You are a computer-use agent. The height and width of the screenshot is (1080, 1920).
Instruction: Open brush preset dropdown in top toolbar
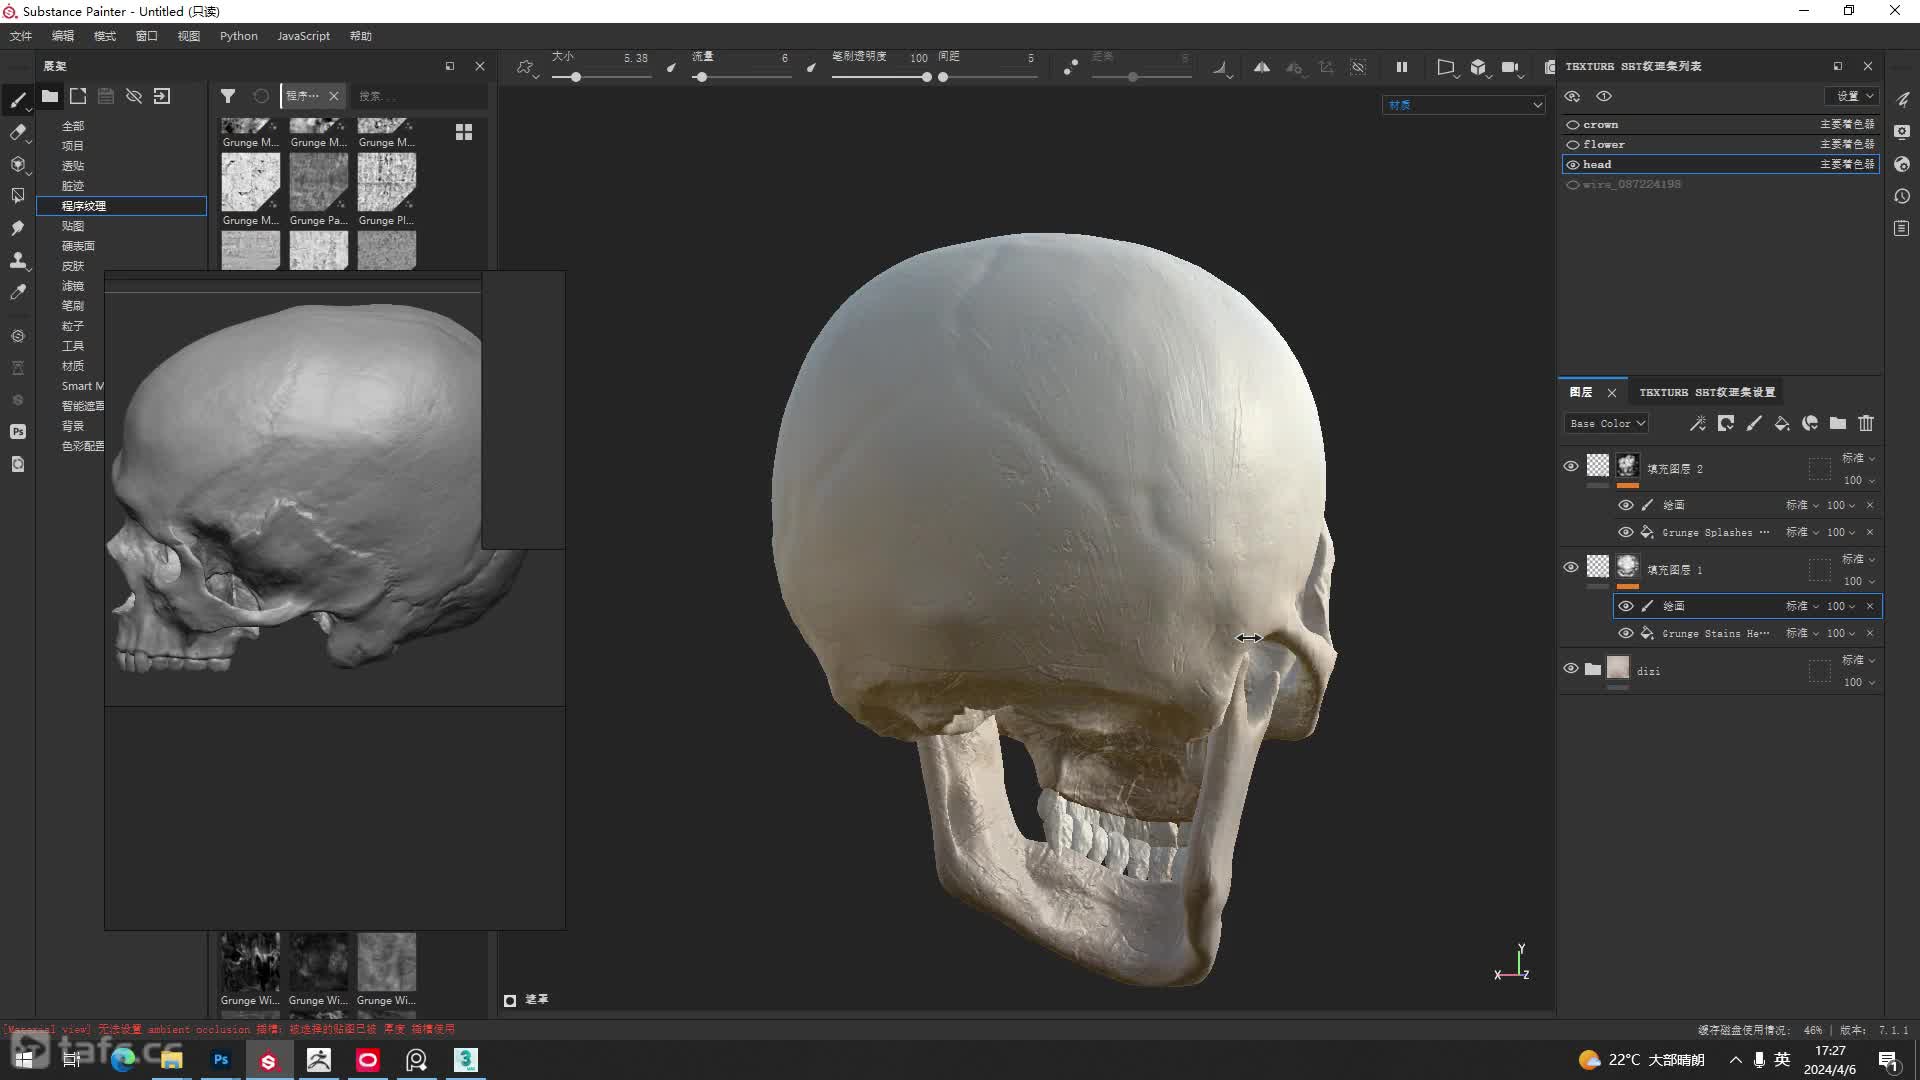[527, 68]
